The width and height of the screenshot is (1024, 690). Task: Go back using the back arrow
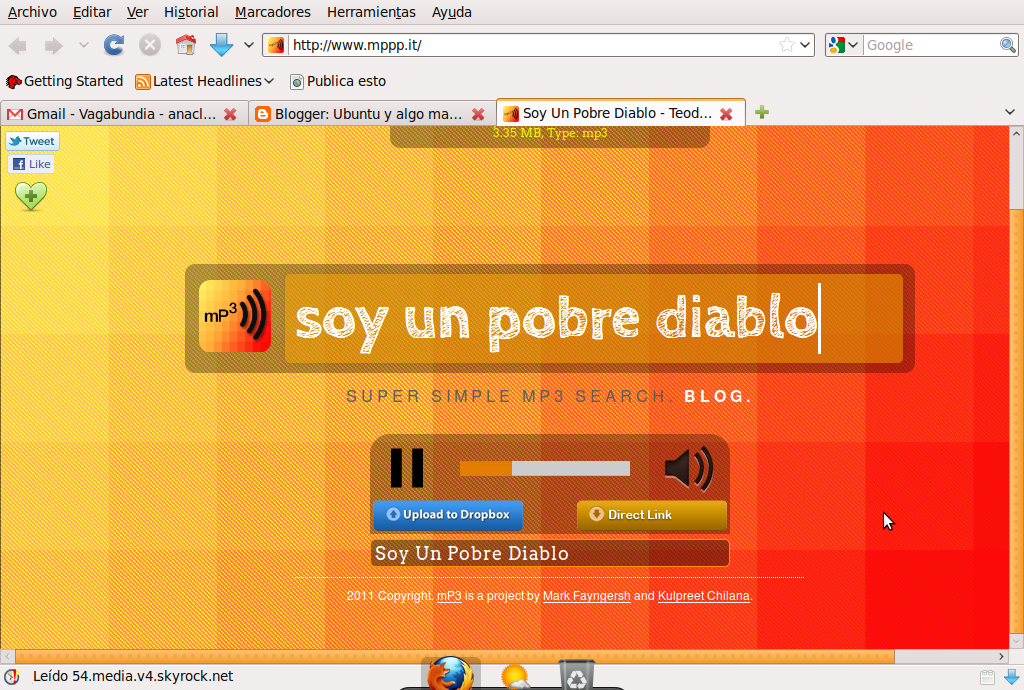tap(18, 46)
